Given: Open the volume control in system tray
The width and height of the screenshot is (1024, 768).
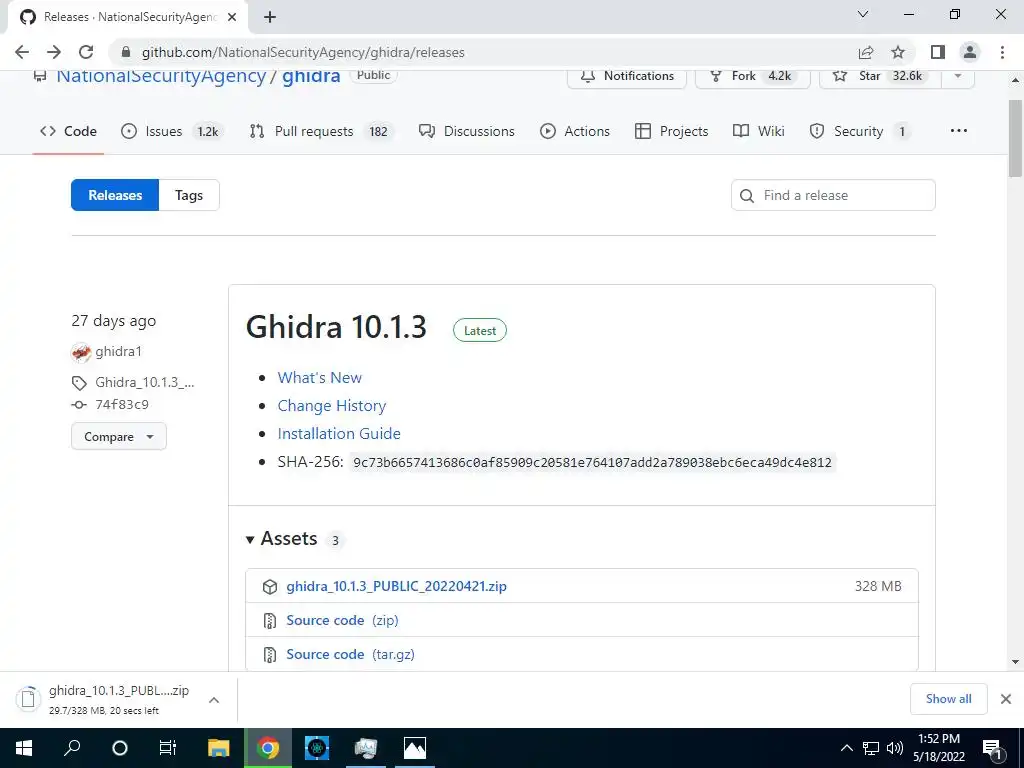Looking at the screenshot, I should pos(895,748).
